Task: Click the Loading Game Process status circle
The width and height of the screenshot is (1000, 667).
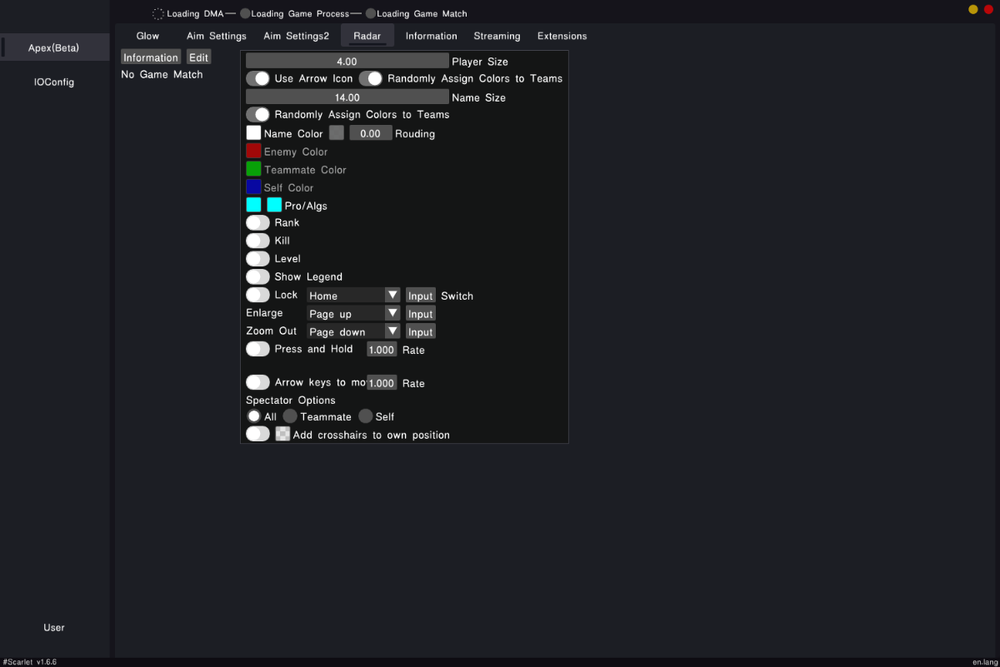Action: pos(245,14)
